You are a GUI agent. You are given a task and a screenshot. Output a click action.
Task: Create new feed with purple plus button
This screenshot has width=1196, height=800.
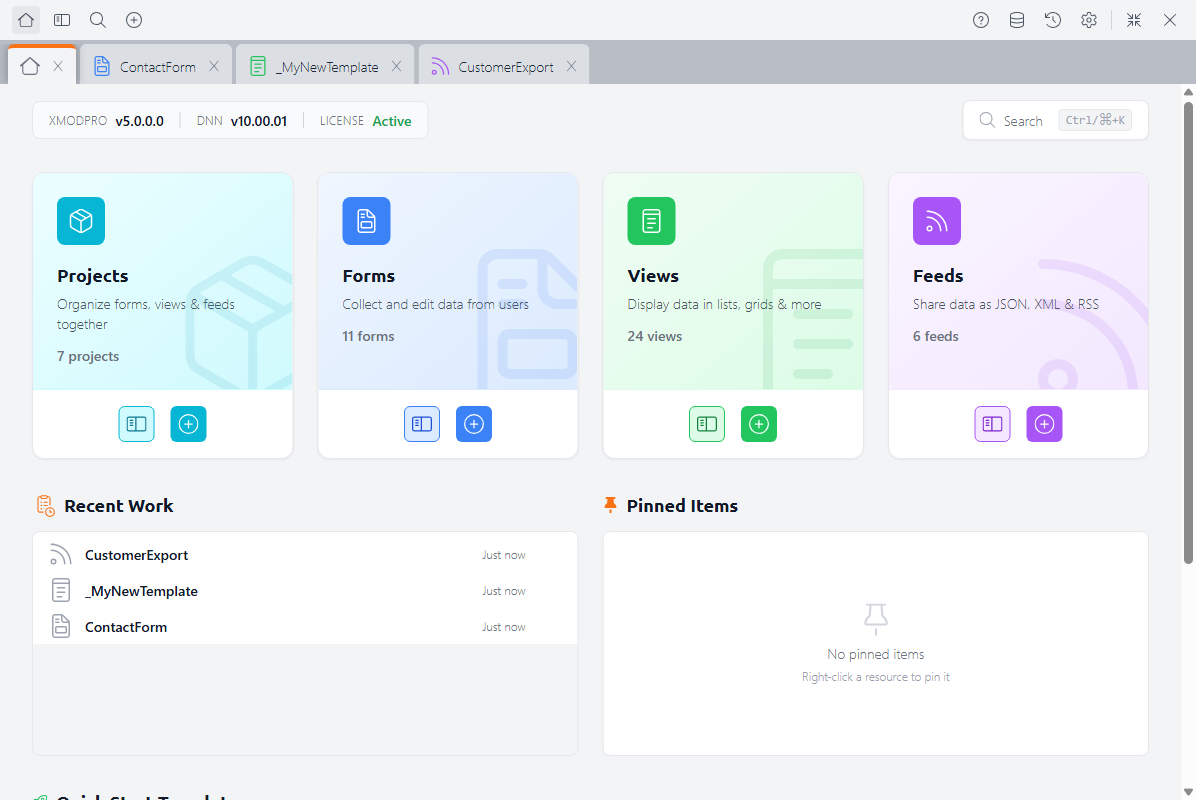point(1044,424)
